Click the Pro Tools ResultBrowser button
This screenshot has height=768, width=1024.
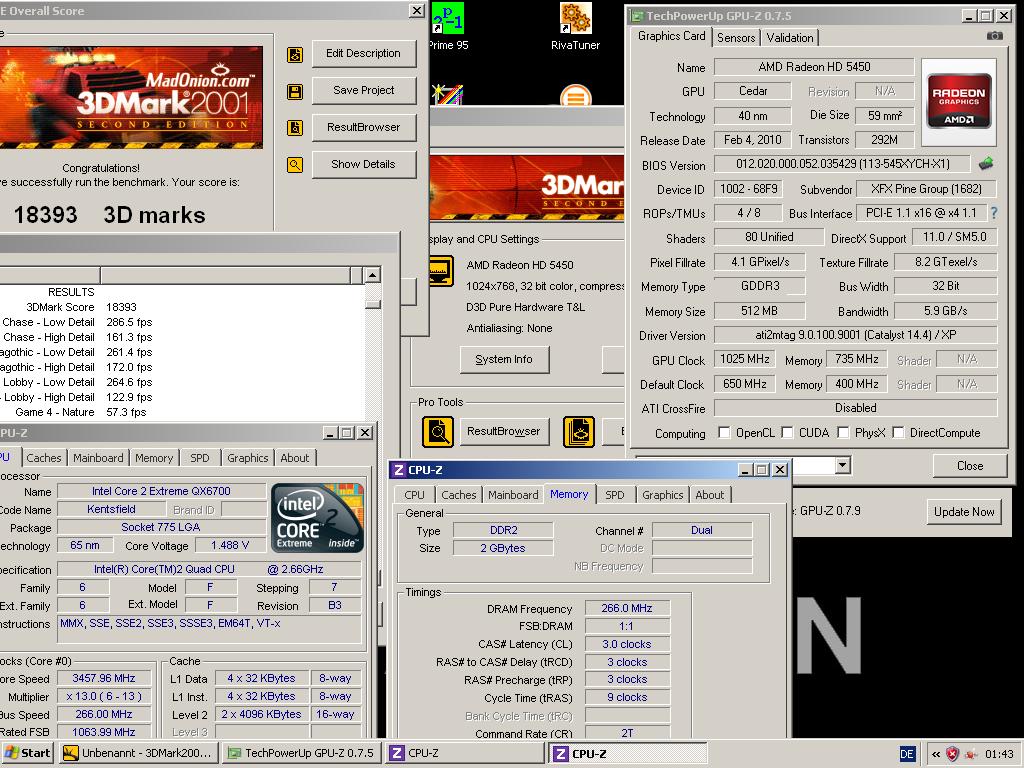pyautogui.click(x=504, y=431)
